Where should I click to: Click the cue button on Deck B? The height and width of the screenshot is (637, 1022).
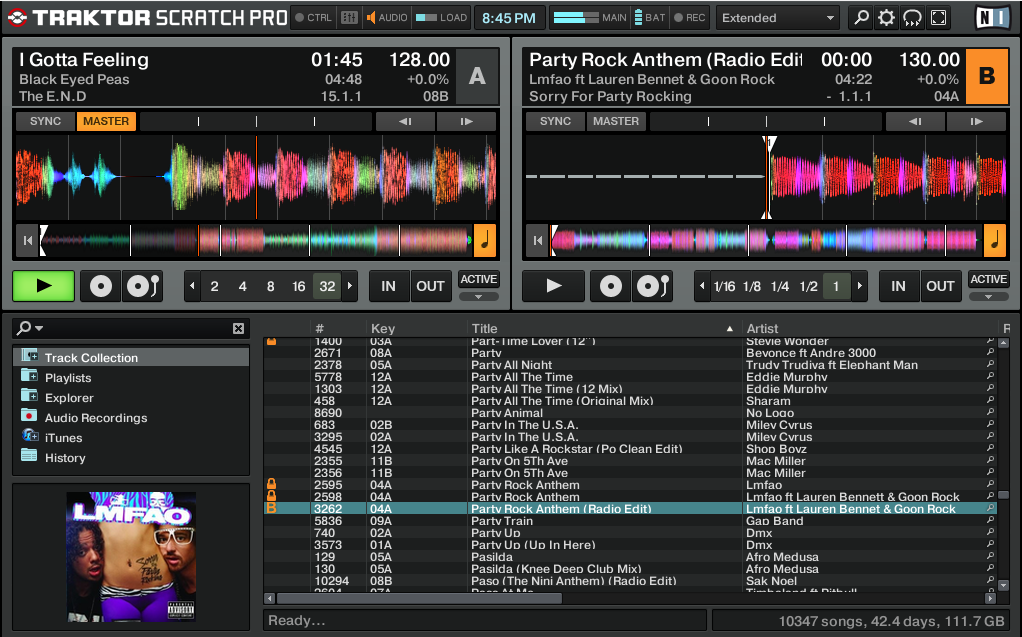pyautogui.click(x=610, y=286)
